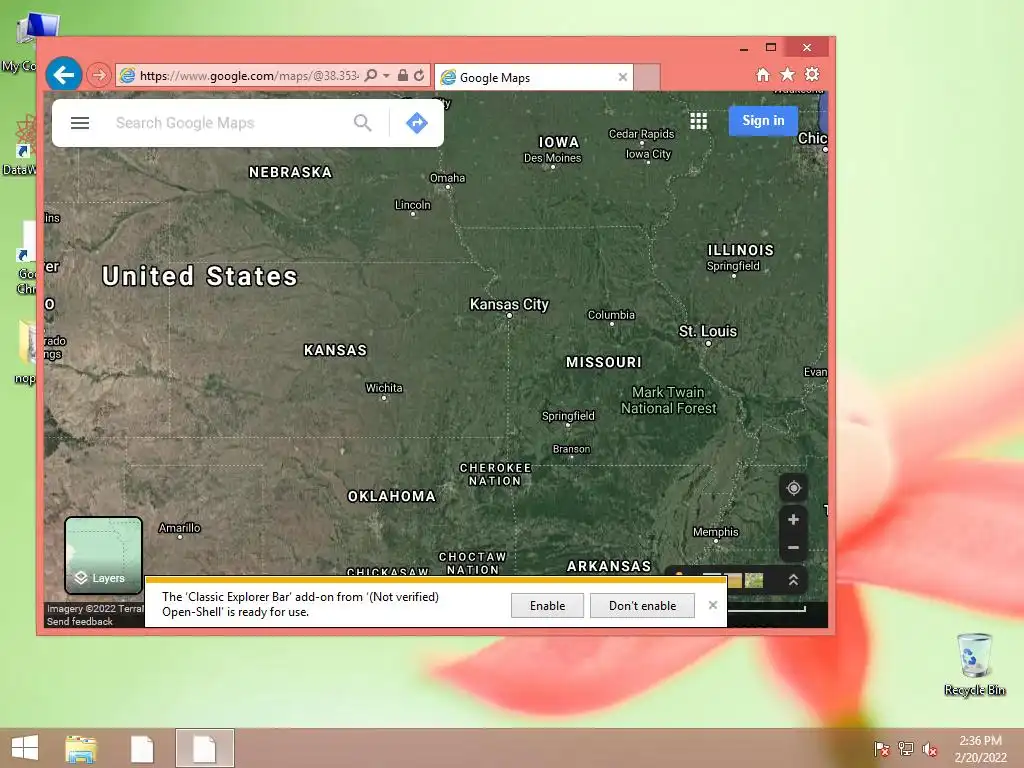Close the Google Maps tab
The image size is (1024, 768).
click(x=622, y=77)
